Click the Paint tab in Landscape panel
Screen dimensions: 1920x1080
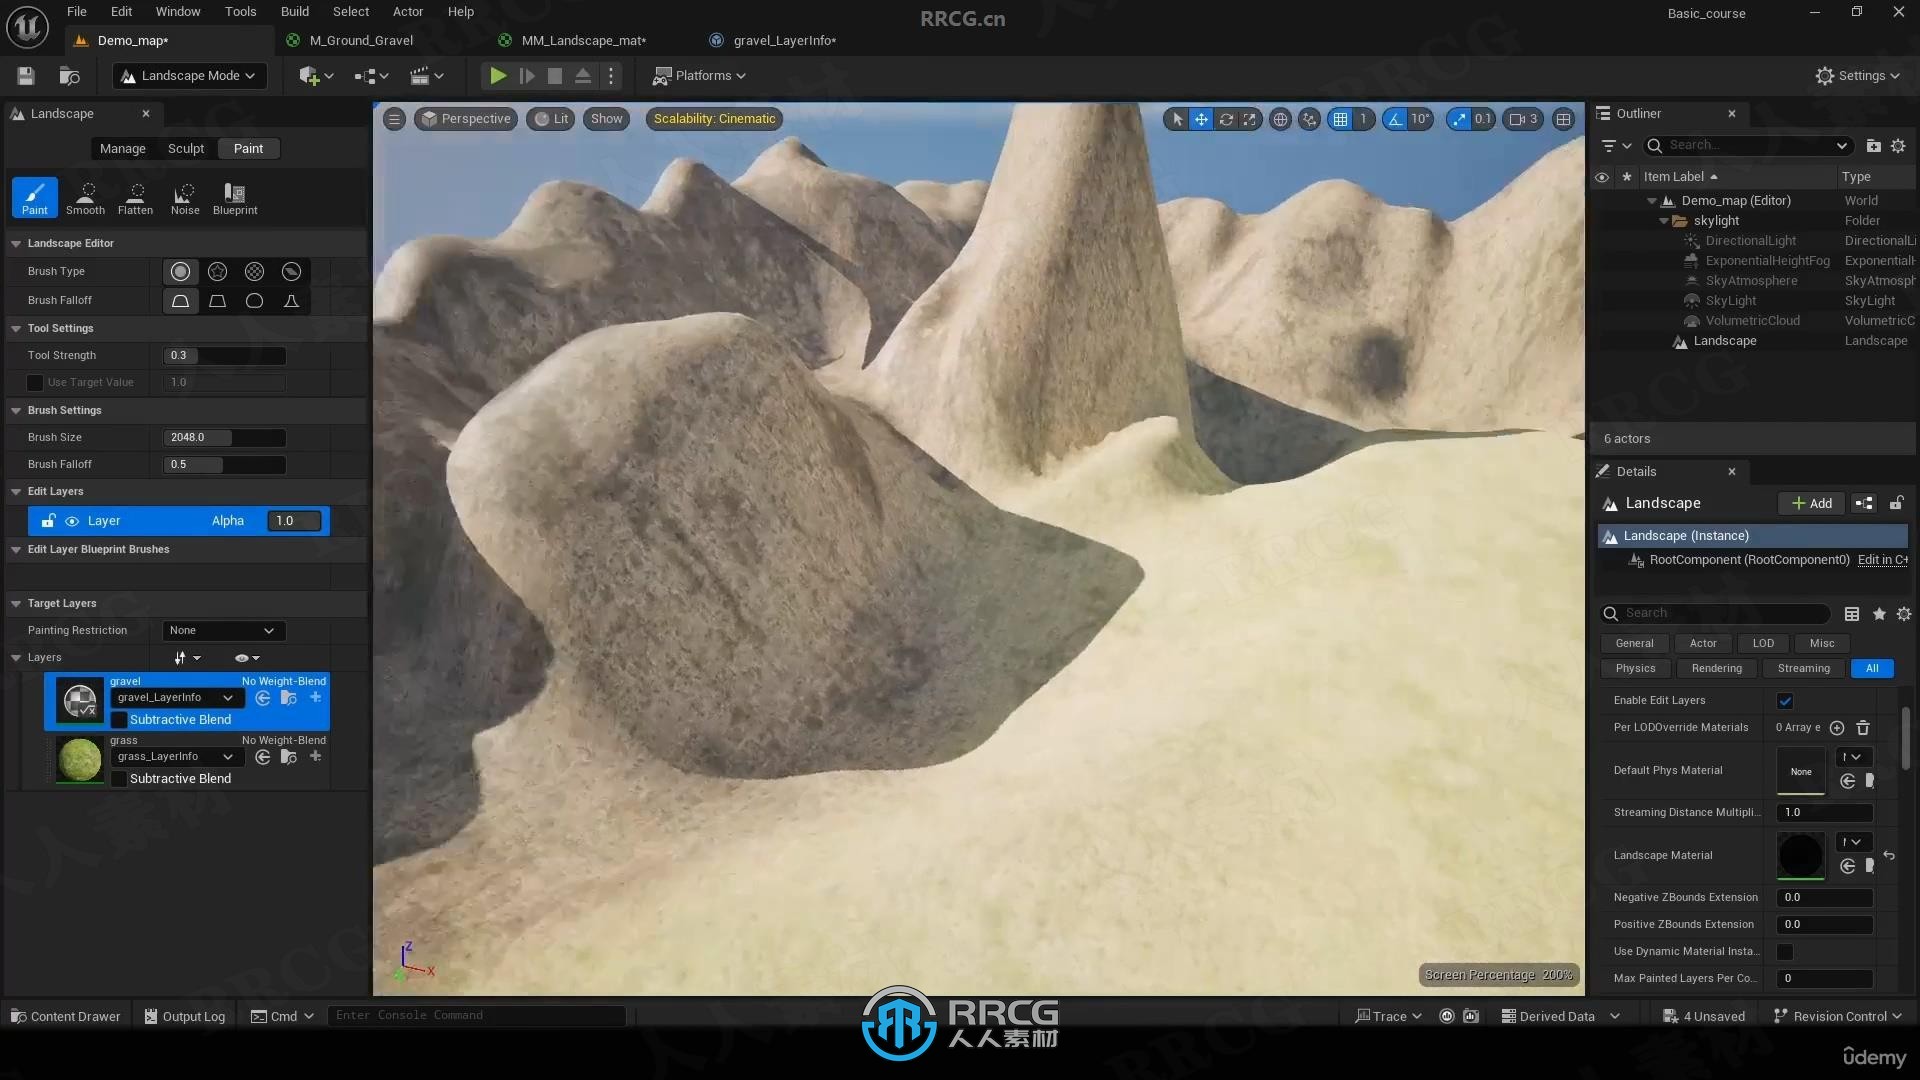(248, 148)
